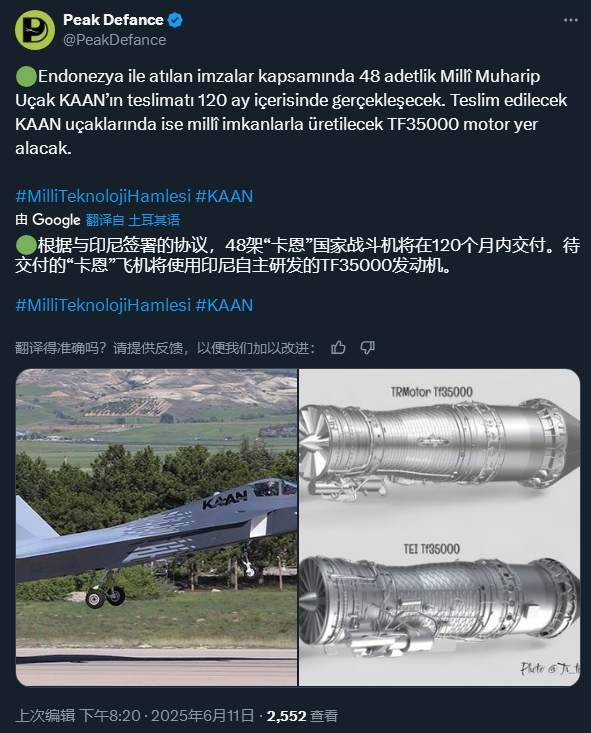Click the blue verified badge
The height and width of the screenshot is (733, 591).
coord(175,20)
